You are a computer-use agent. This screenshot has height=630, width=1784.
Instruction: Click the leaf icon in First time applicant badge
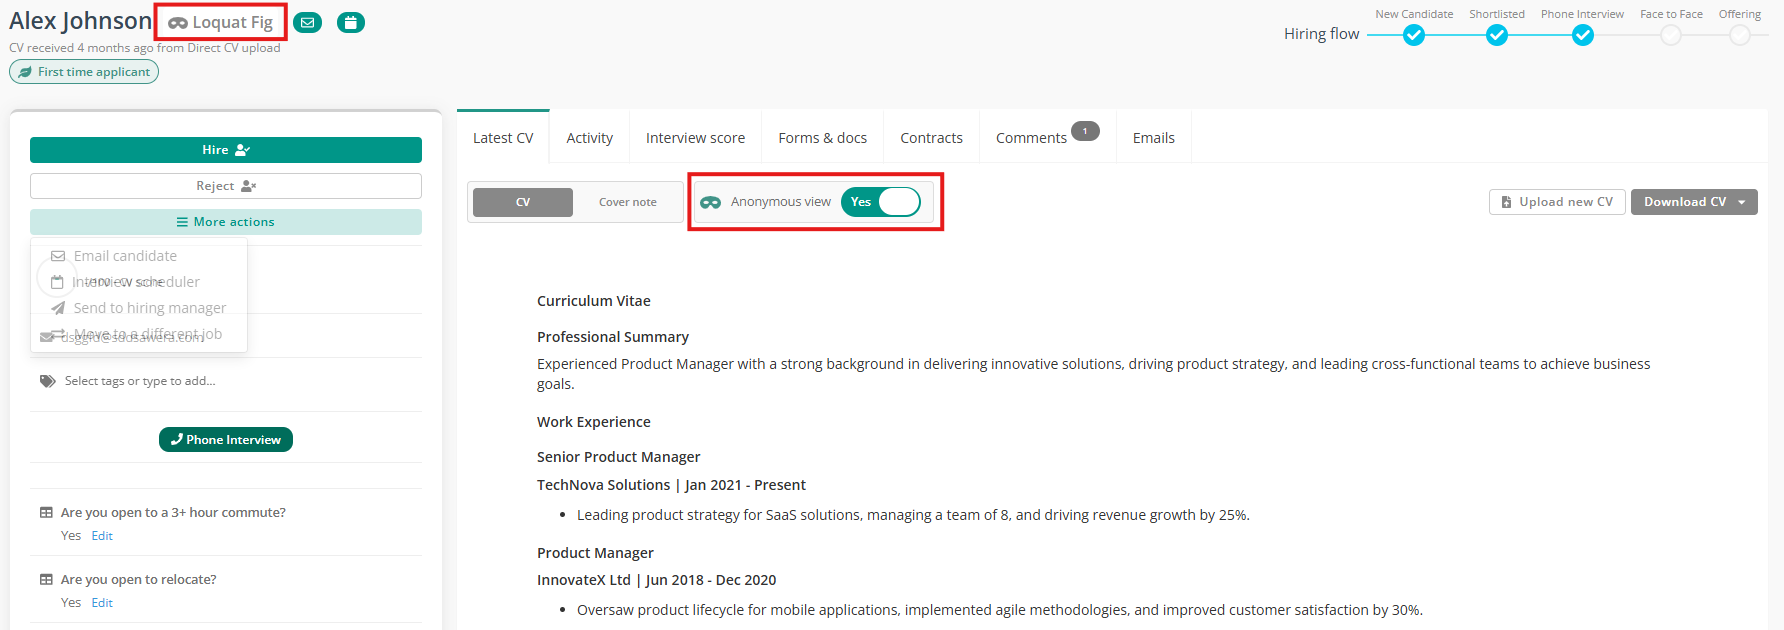25,72
